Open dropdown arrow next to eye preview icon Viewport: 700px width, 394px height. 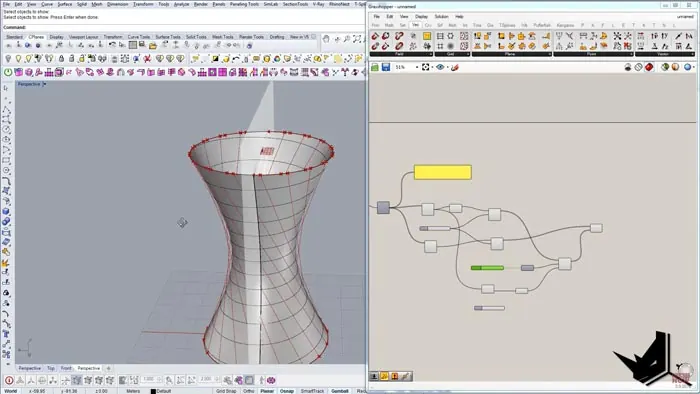[x=447, y=67]
